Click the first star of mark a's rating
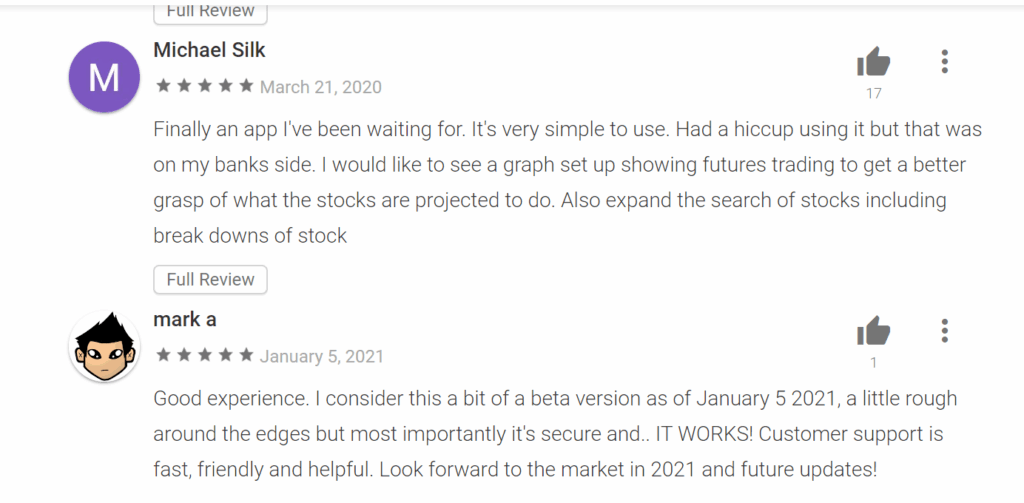 pos(163,356)
